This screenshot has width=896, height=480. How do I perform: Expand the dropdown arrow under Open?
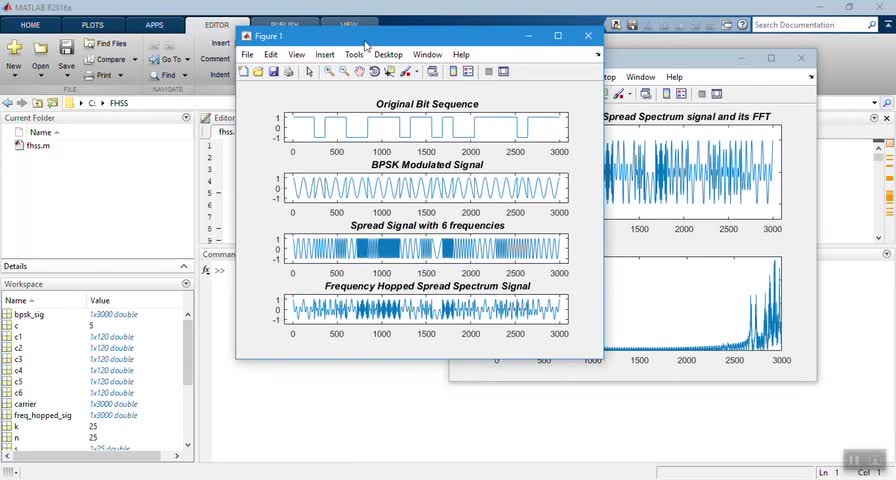click(41, 75)
